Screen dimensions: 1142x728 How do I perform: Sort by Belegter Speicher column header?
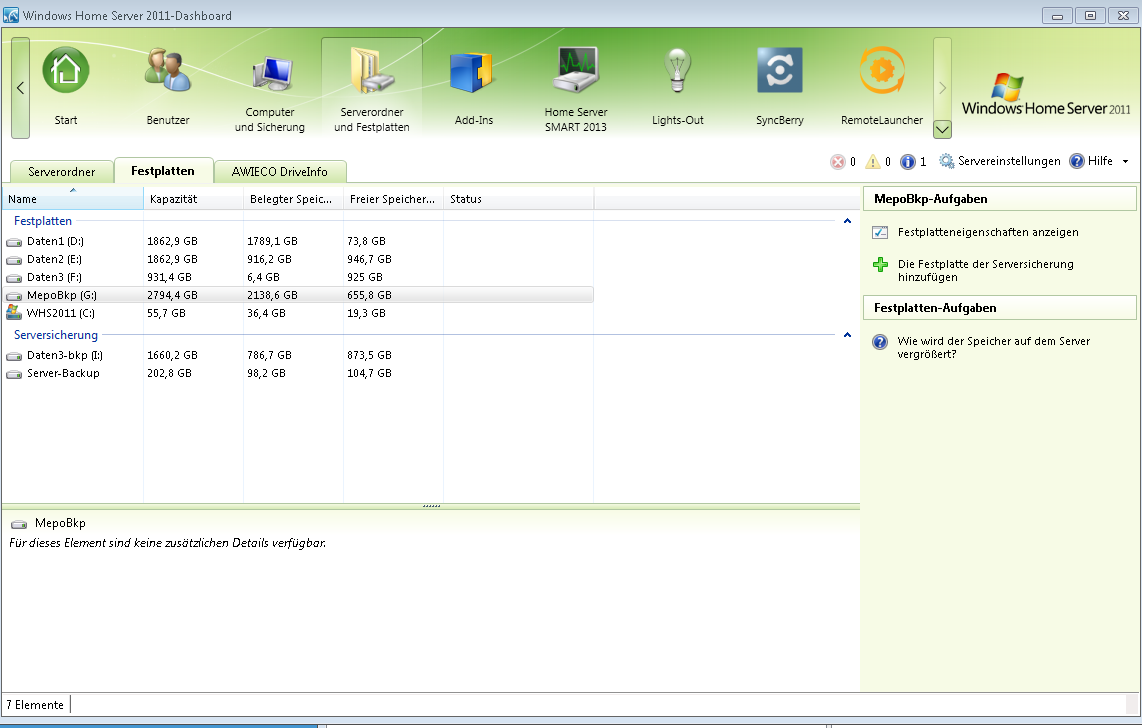(x=294, y=199)
